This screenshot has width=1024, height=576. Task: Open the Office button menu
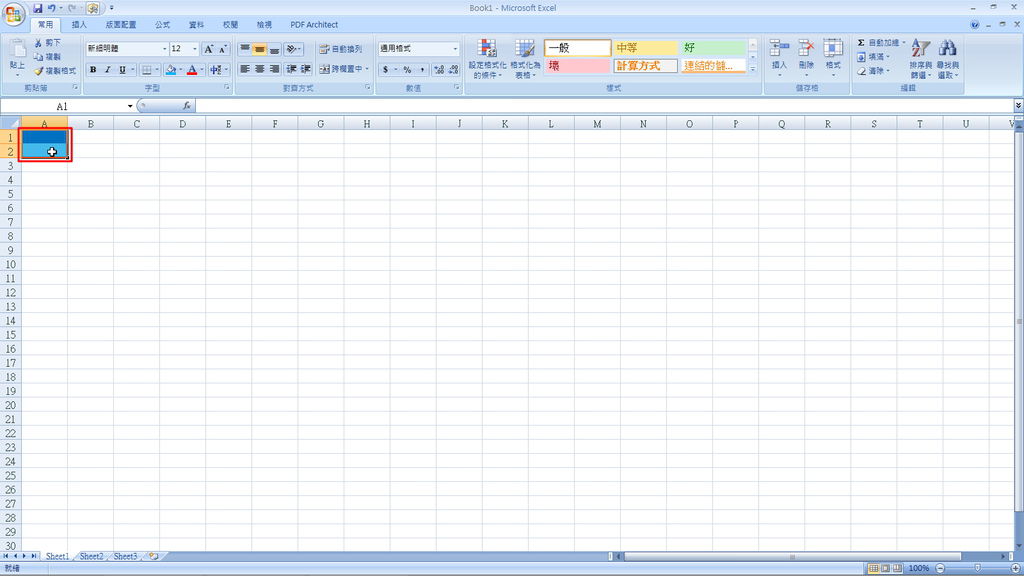(x=13, y=14)
